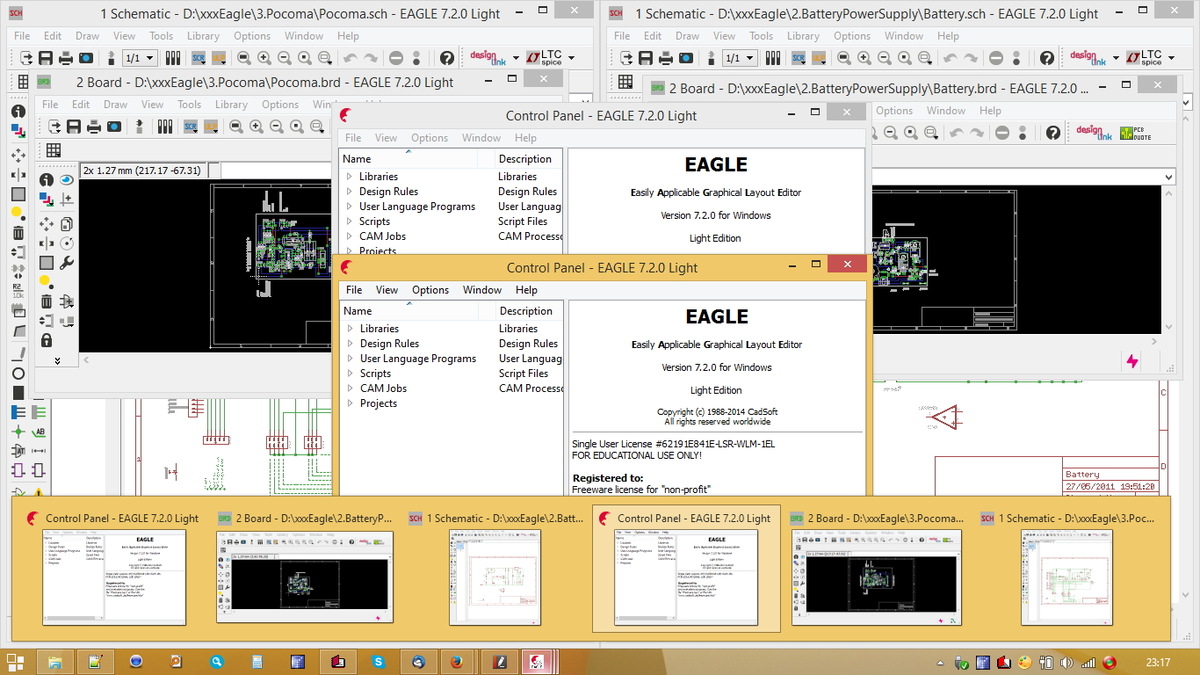This screenshot has height=675, width=1200.
Task: Open Tools menu in Battery schematic window
Action: [x=761, y=36]
